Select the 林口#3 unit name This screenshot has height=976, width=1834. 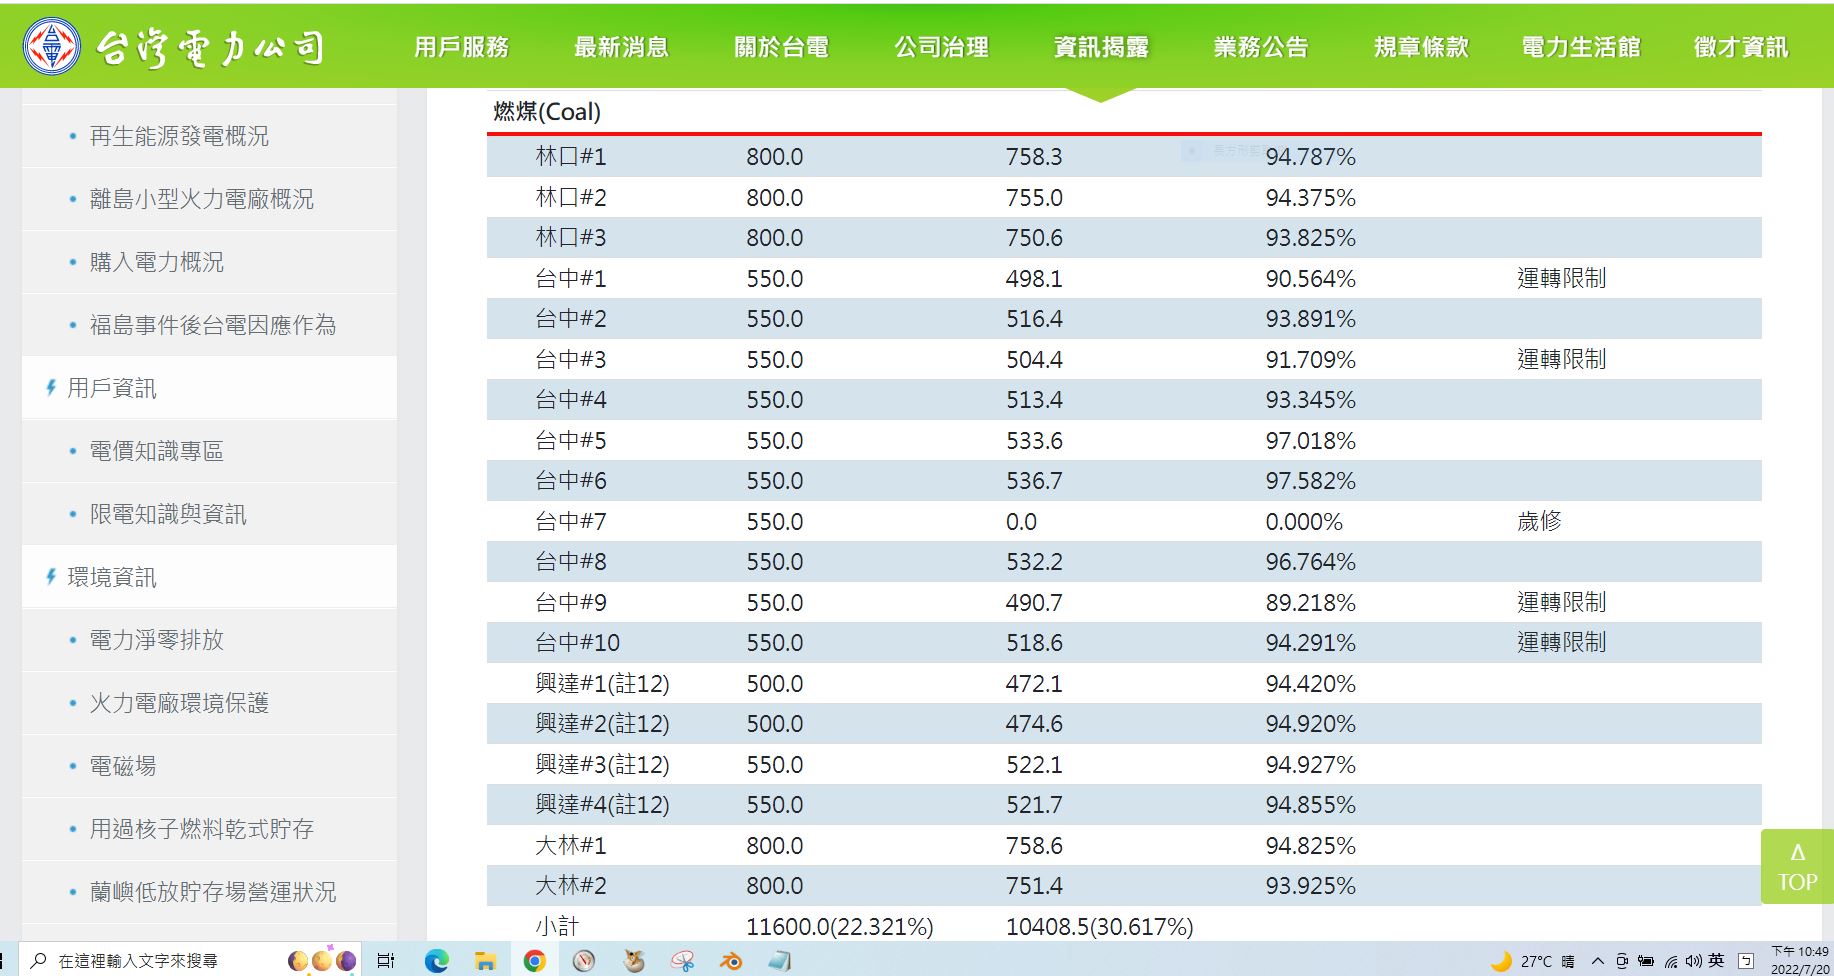(x=571, y=237)
